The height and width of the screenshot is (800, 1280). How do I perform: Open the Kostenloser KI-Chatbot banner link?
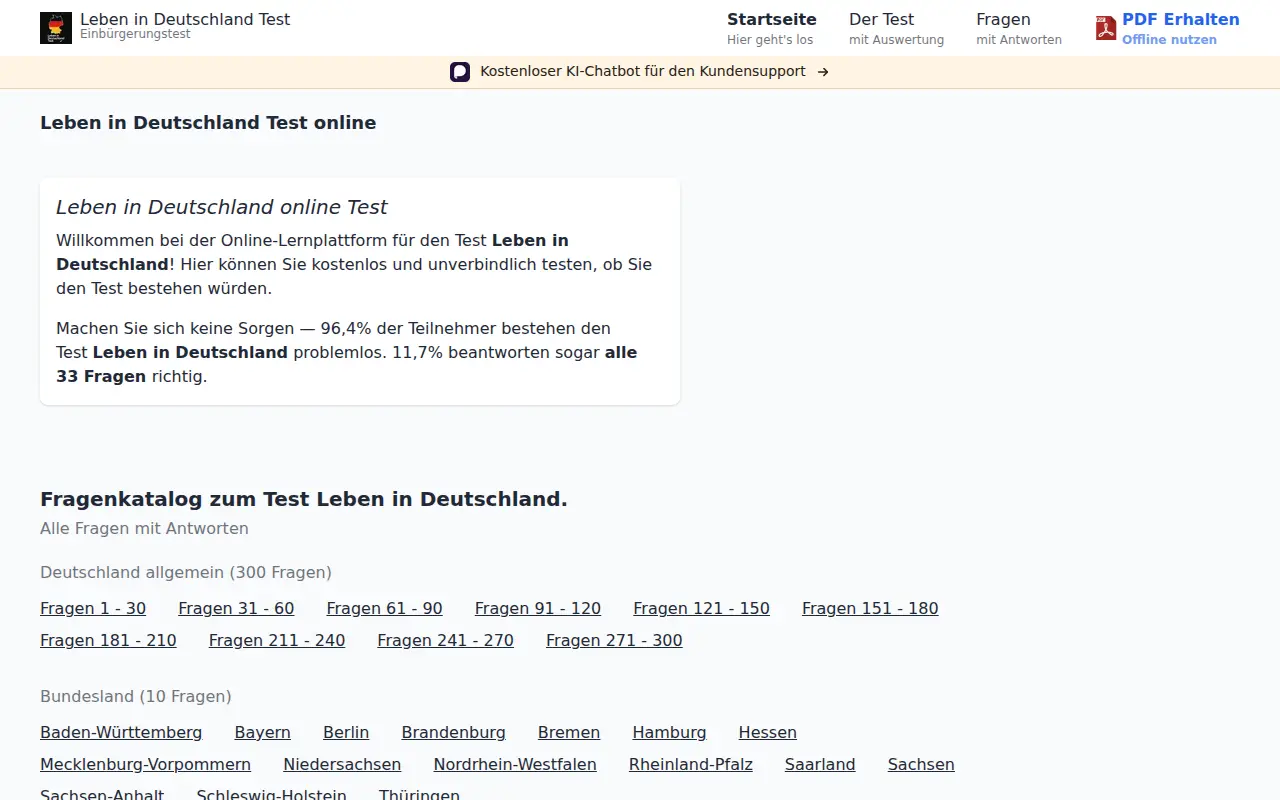tap(642, 72)
